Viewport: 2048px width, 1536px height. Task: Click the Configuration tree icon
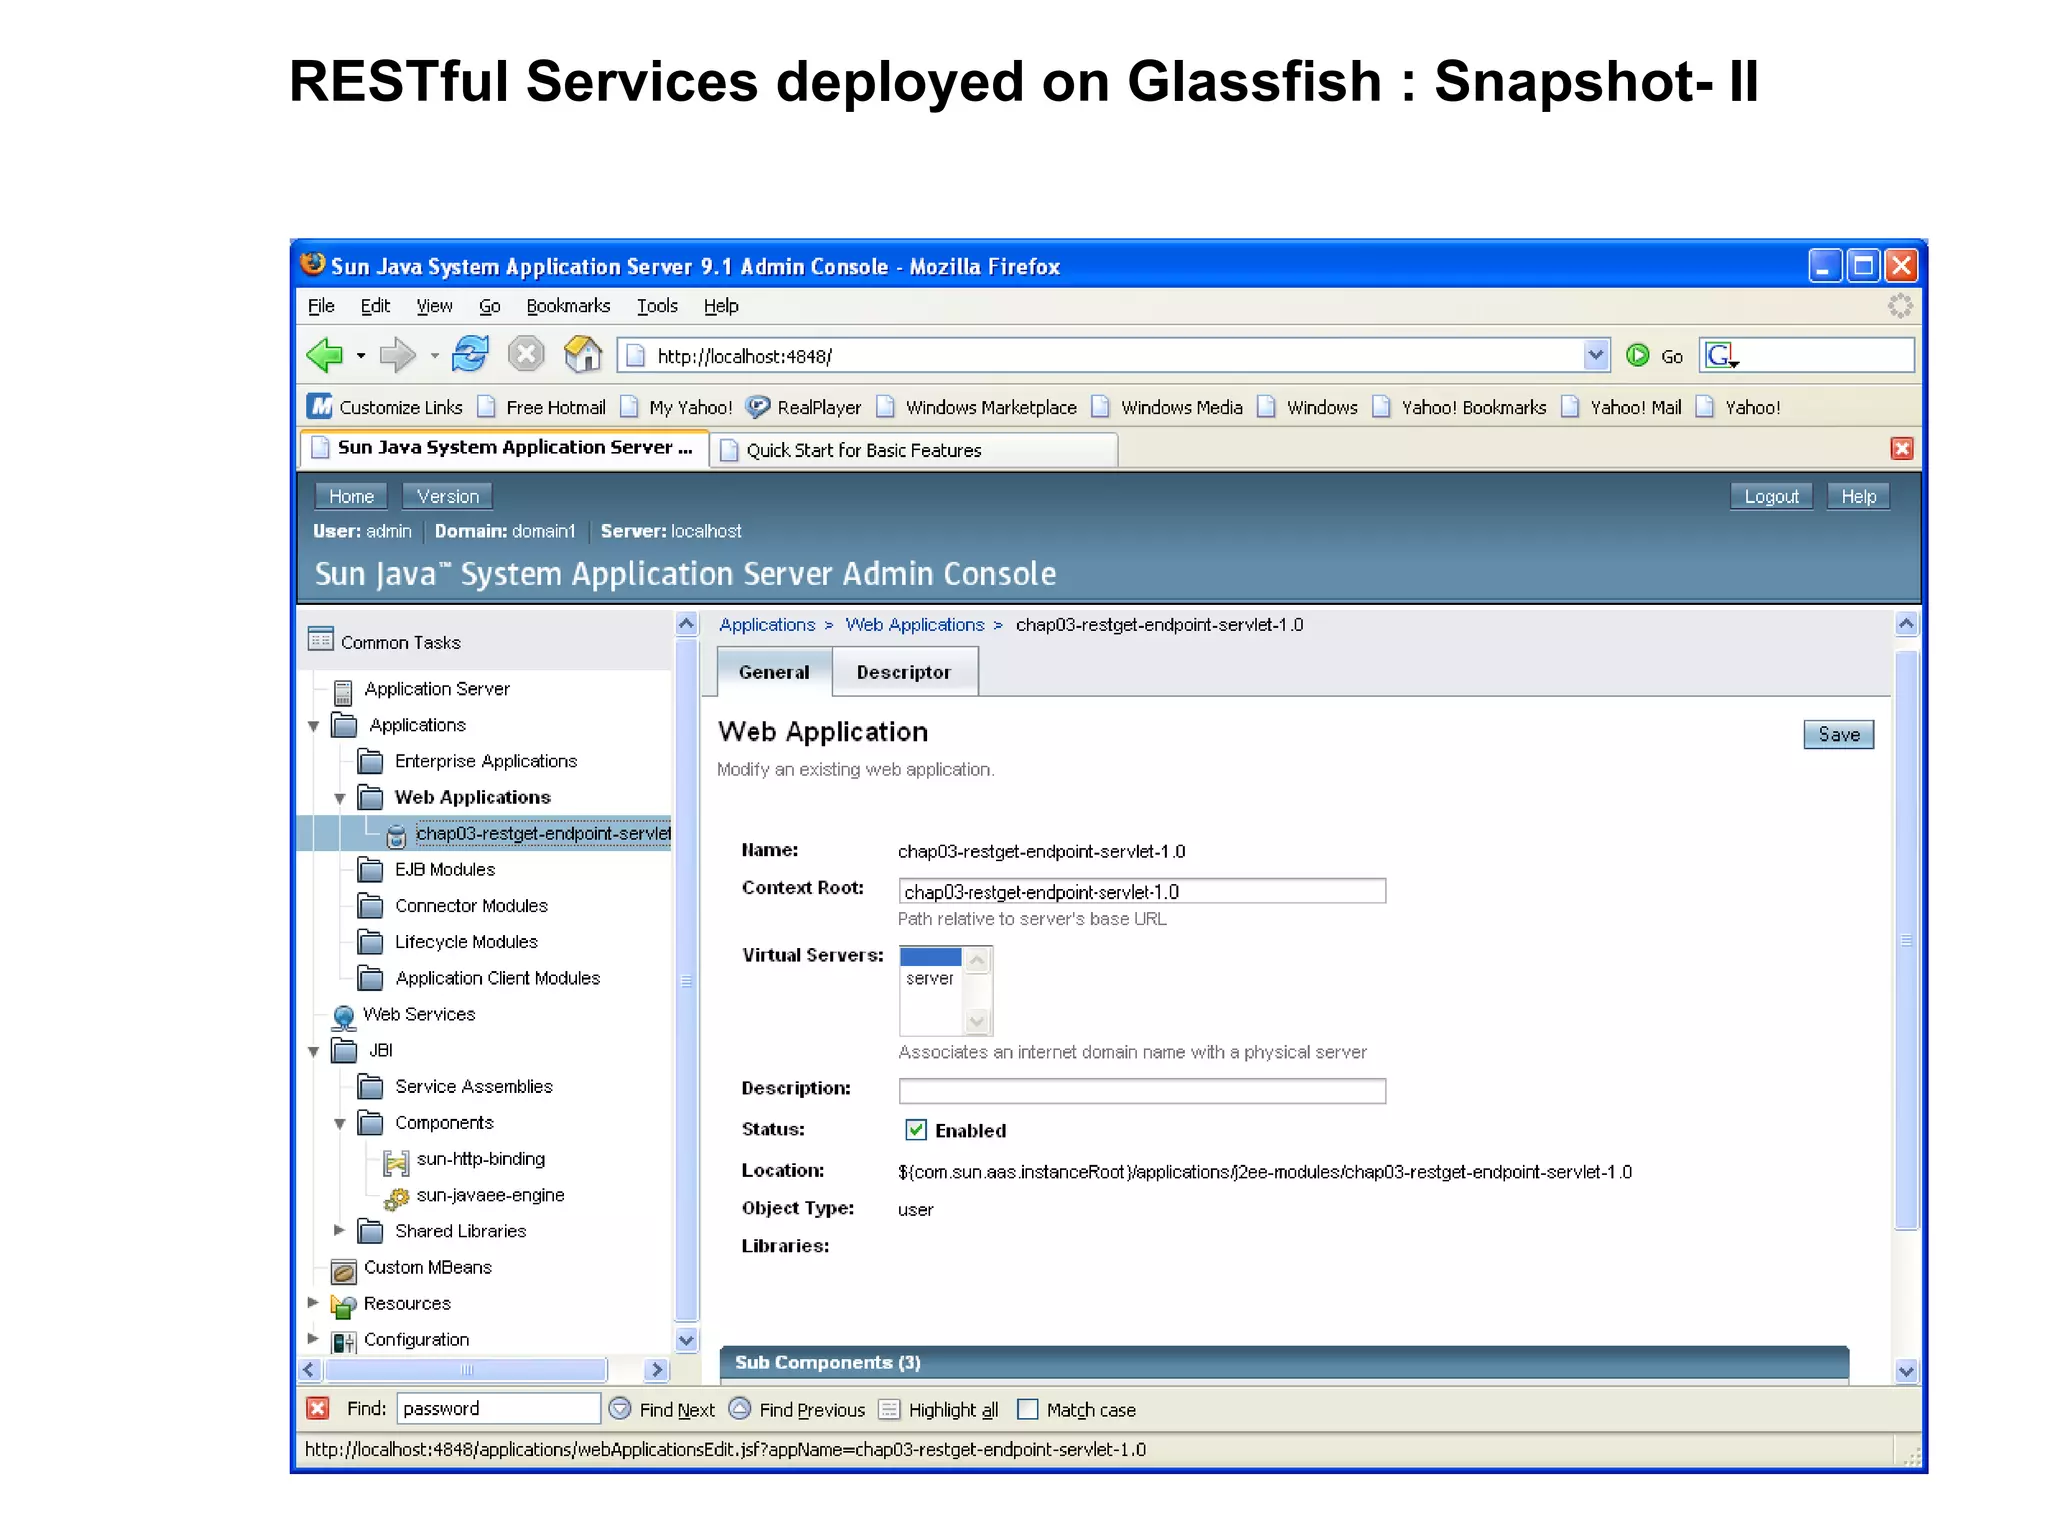[343, 1342]
